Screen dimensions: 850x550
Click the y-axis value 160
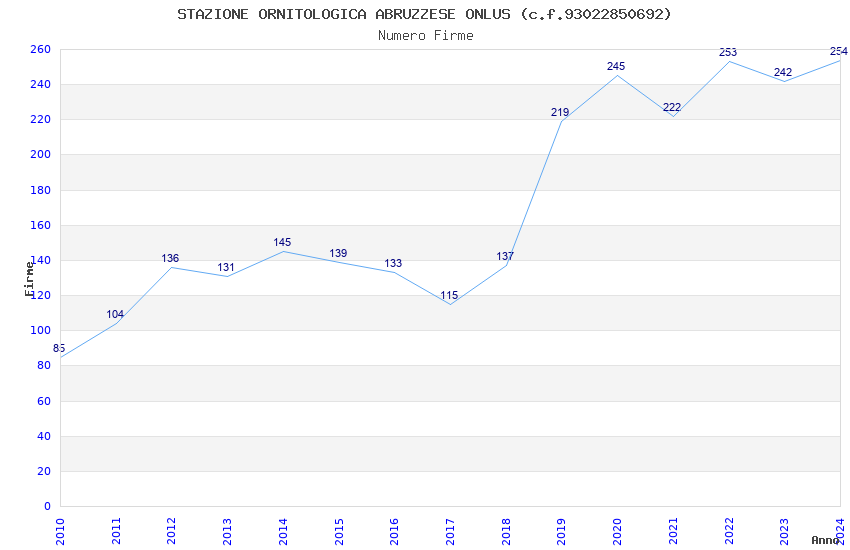(41, 225)
